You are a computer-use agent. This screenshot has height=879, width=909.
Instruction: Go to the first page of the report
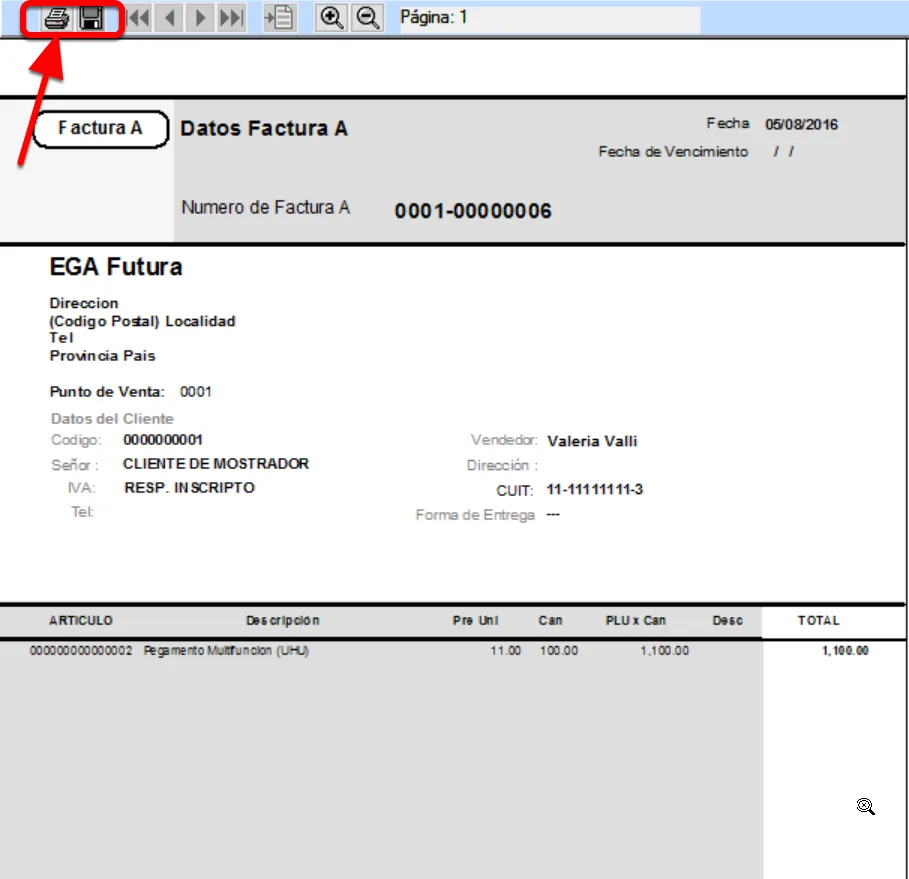139,19
